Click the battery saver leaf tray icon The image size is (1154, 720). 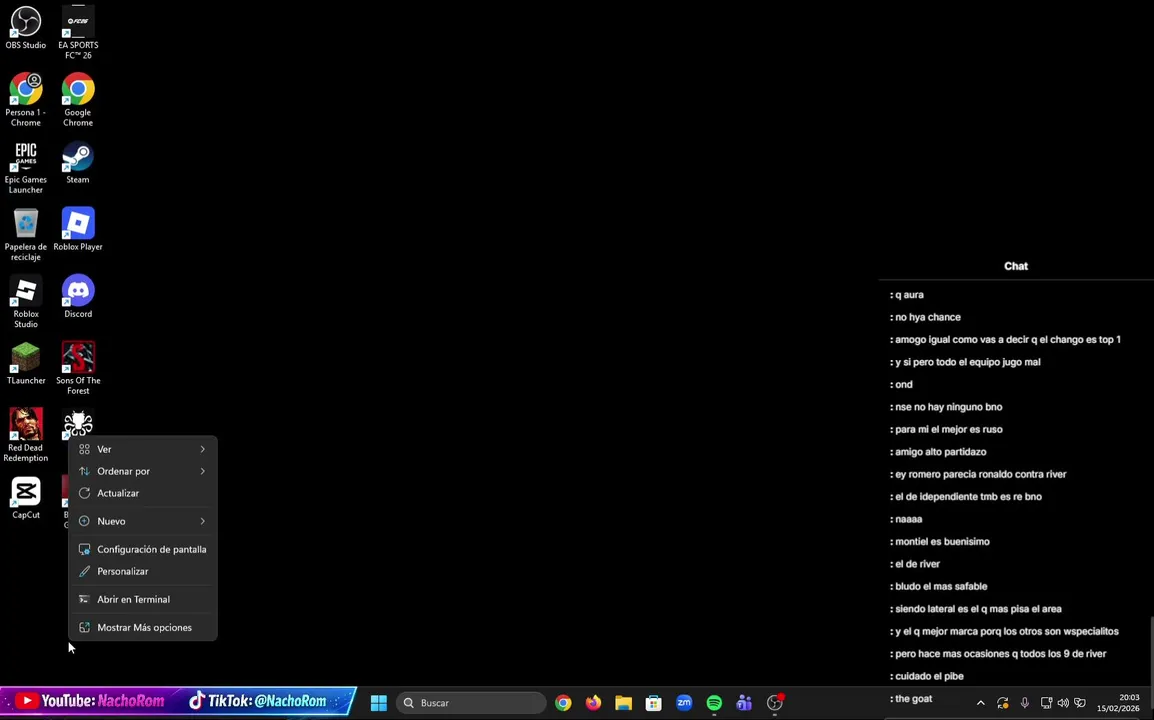(1080, 703)
